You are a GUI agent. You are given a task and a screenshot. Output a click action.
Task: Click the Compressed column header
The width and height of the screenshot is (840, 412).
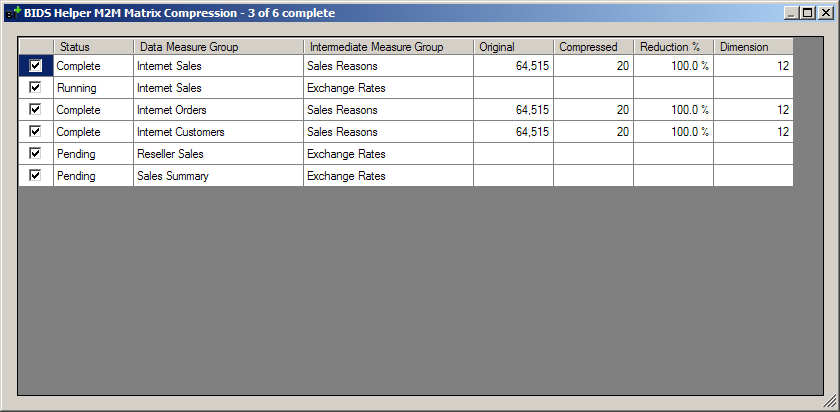coord(593,47)
